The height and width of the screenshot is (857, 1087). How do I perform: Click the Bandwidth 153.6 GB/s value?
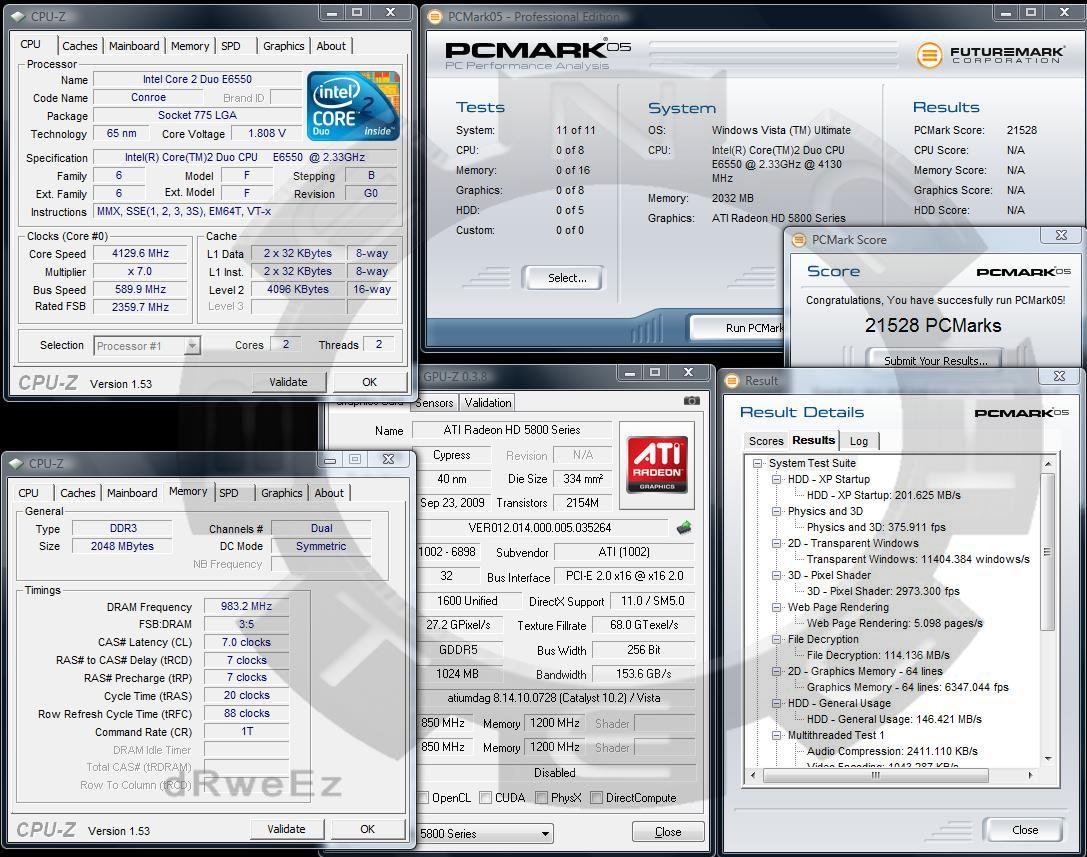[643, 674]
